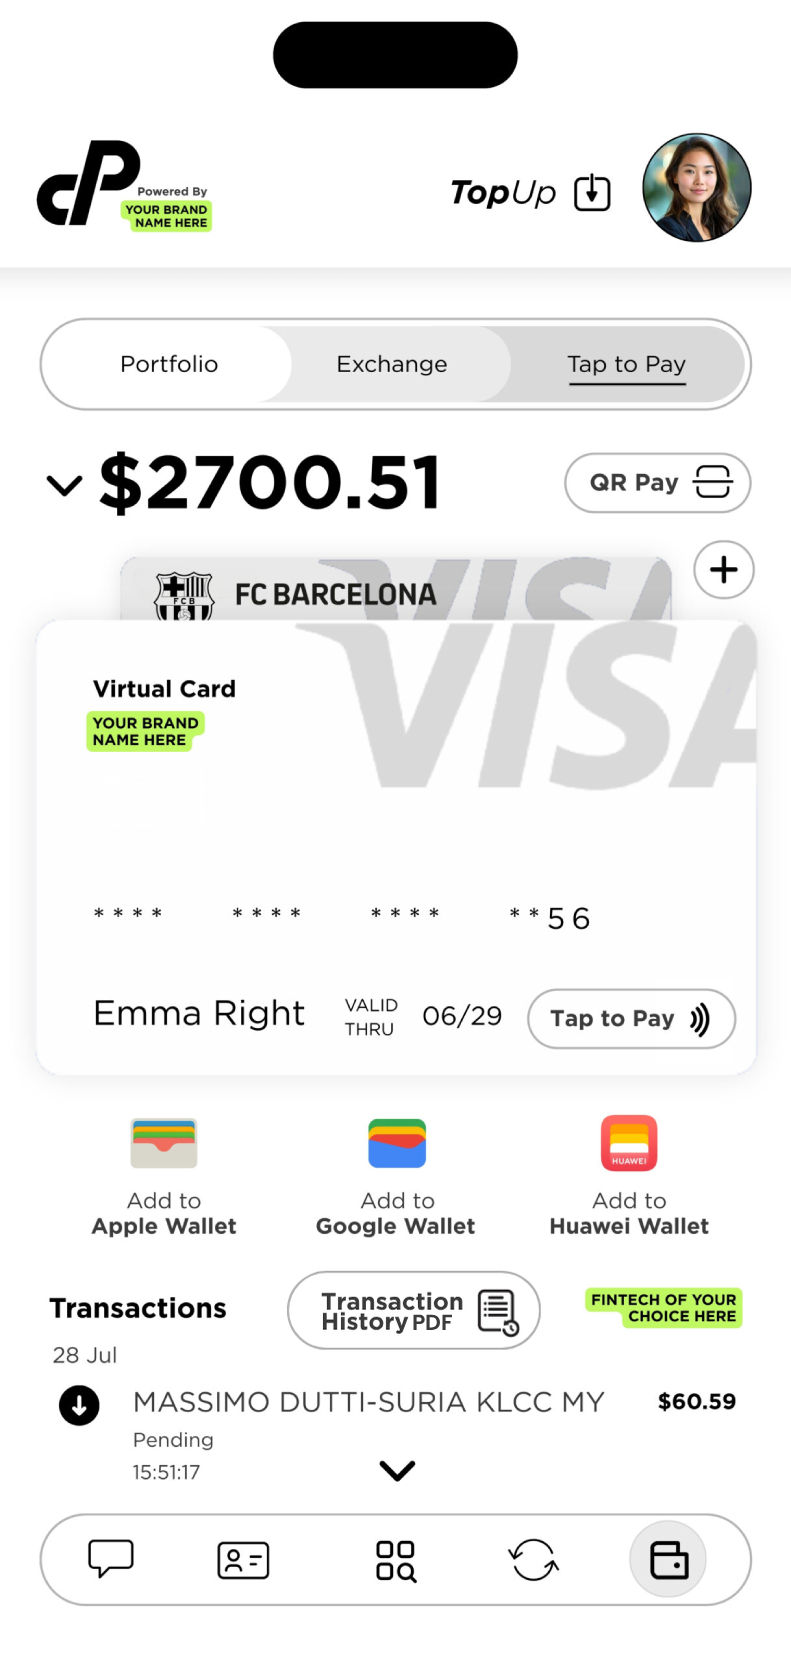Open the ID card profile icon
Image resolution: width=791 pixels, height=1661 pixels.
tap(243, 1559)
